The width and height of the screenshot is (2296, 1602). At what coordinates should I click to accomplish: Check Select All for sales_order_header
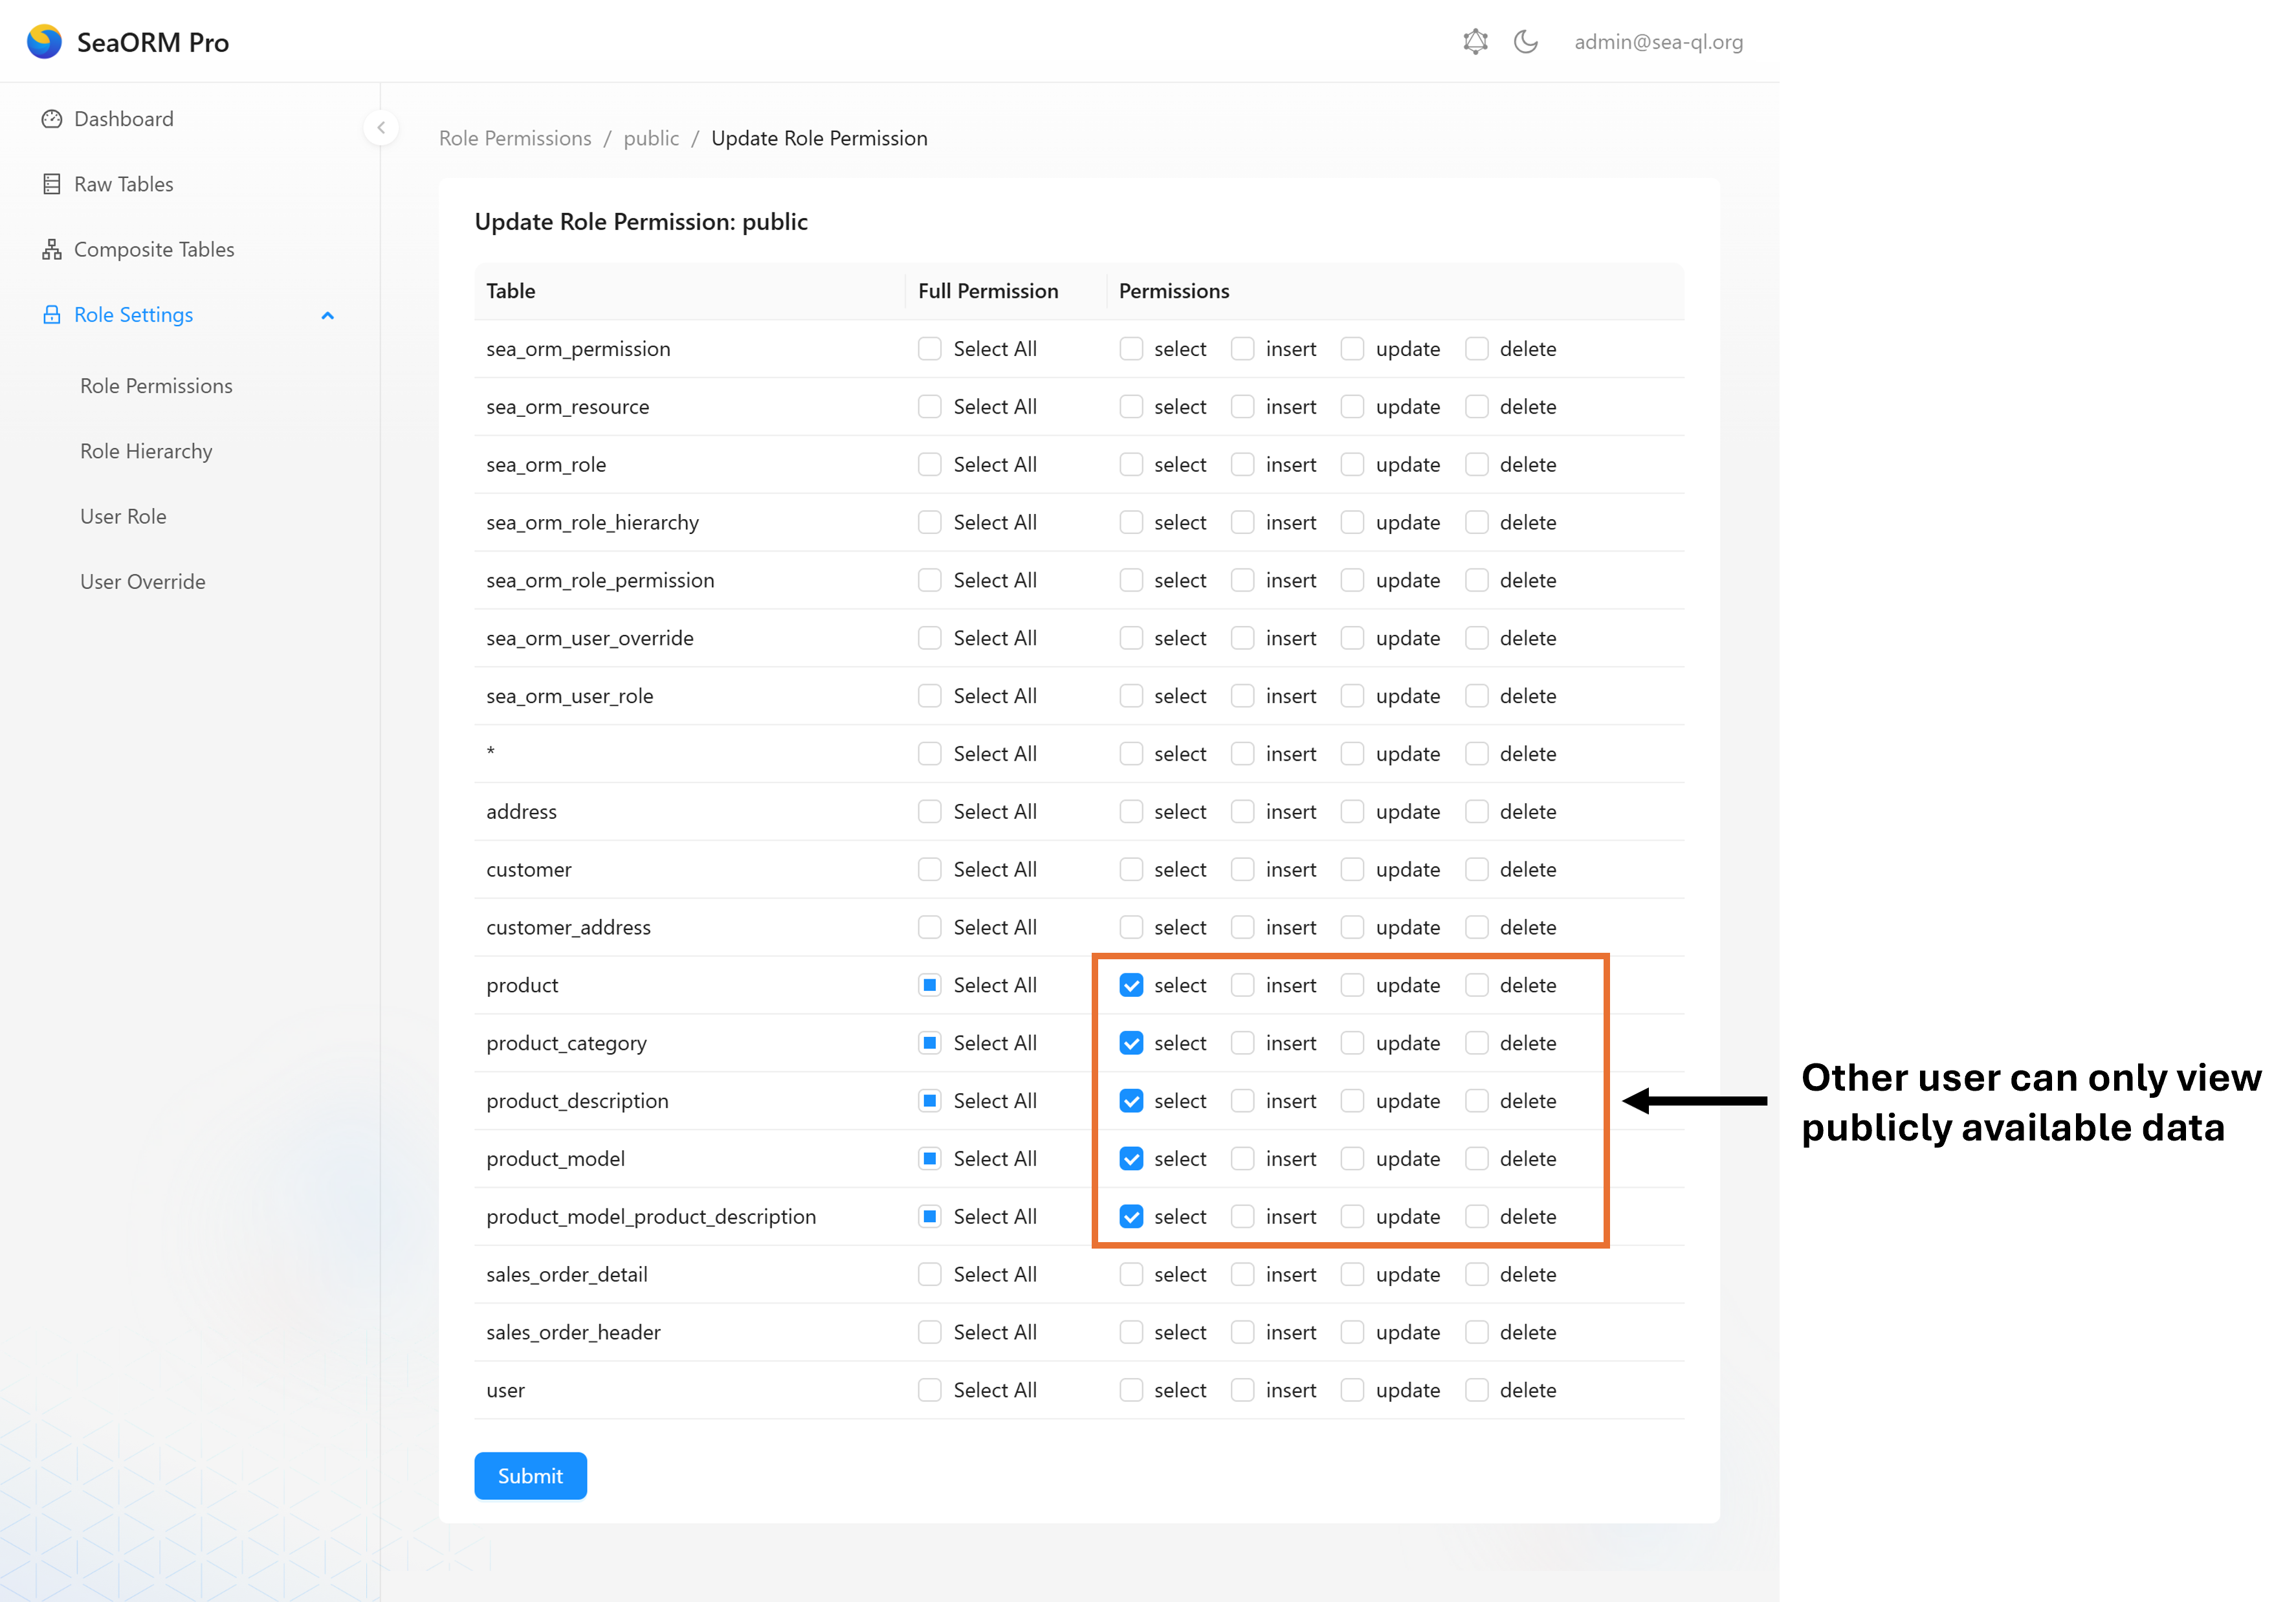[x=930, y=1333]
